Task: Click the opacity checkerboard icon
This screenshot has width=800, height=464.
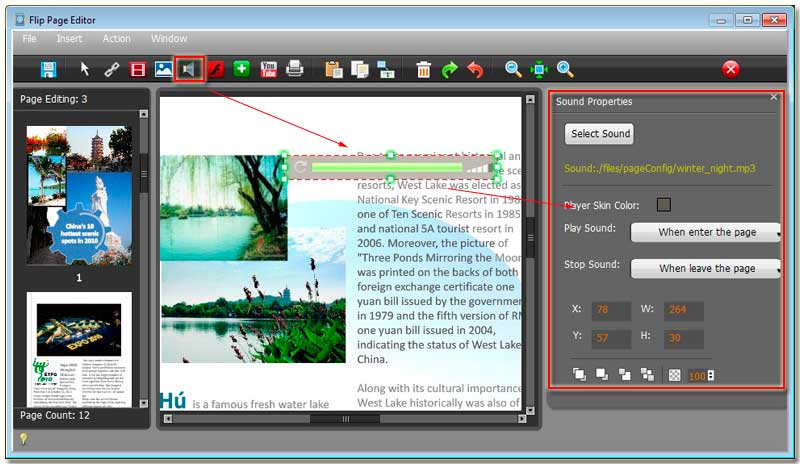Action: pos(674,376)
